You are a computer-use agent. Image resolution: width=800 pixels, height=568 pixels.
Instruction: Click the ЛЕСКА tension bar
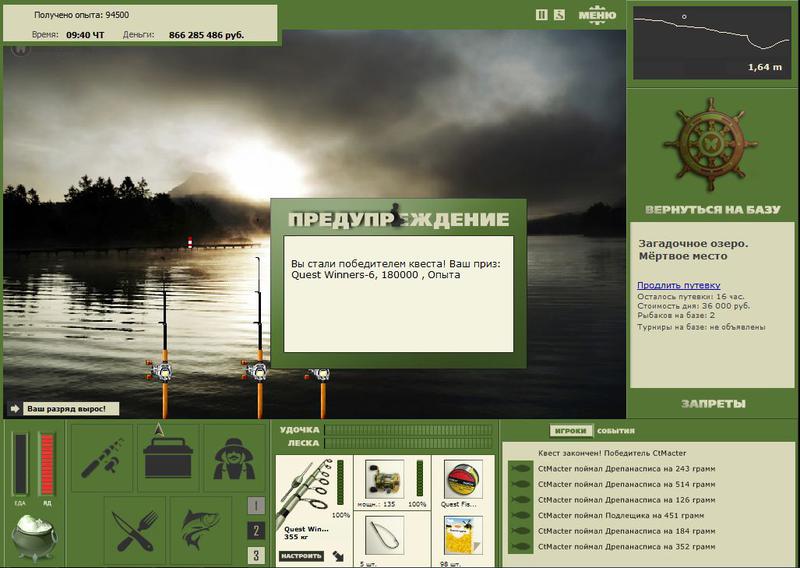click(x=408, y=443)
